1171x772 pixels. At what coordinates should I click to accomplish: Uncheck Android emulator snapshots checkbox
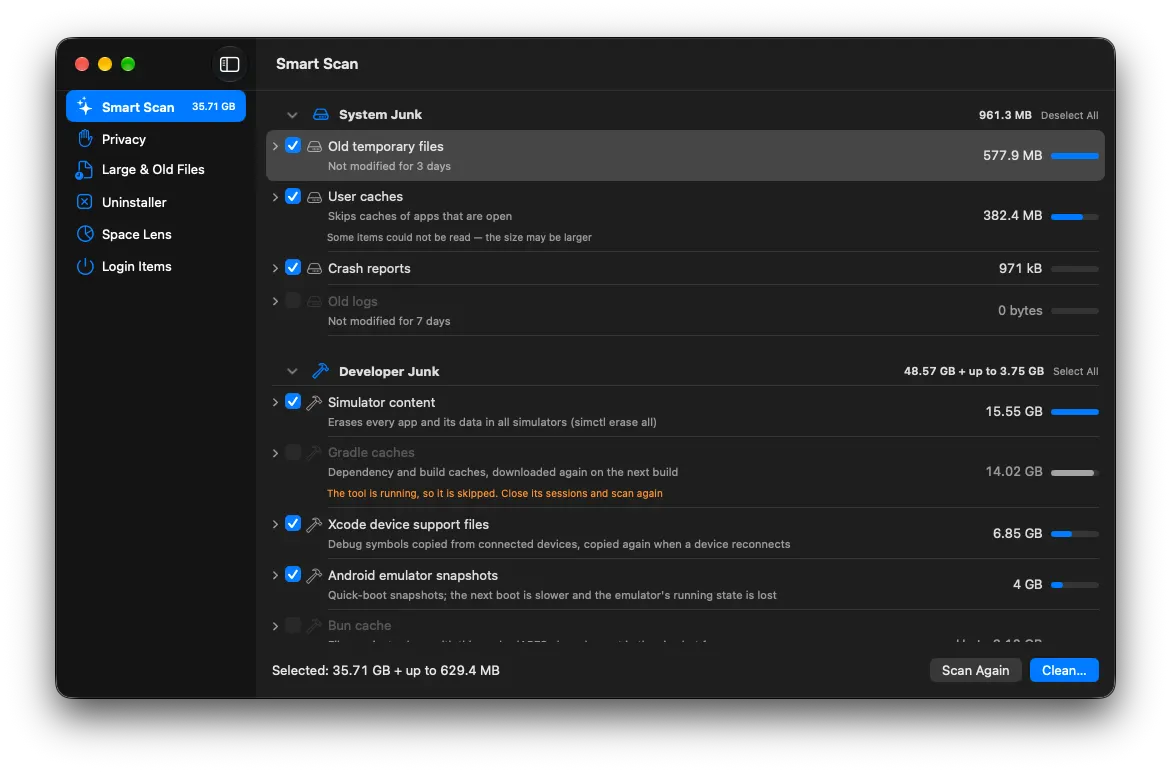click(x=293, y=575)
